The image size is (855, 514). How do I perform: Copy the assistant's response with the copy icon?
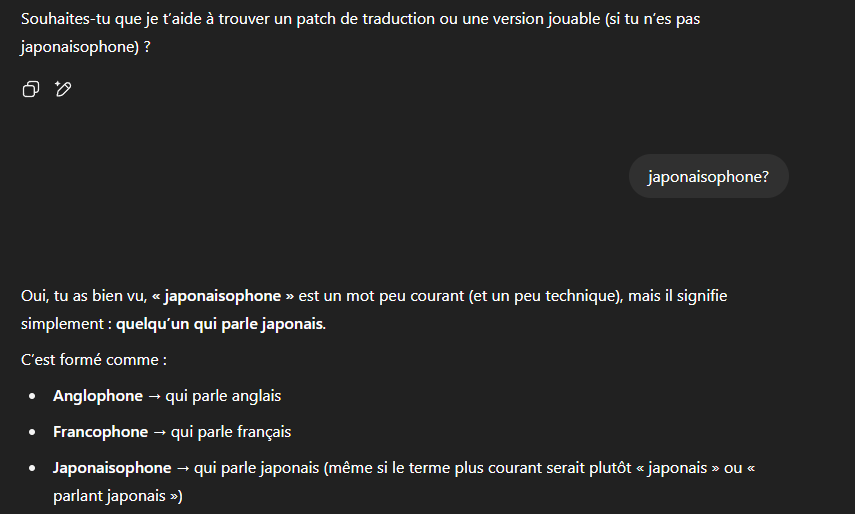(31, 89)
